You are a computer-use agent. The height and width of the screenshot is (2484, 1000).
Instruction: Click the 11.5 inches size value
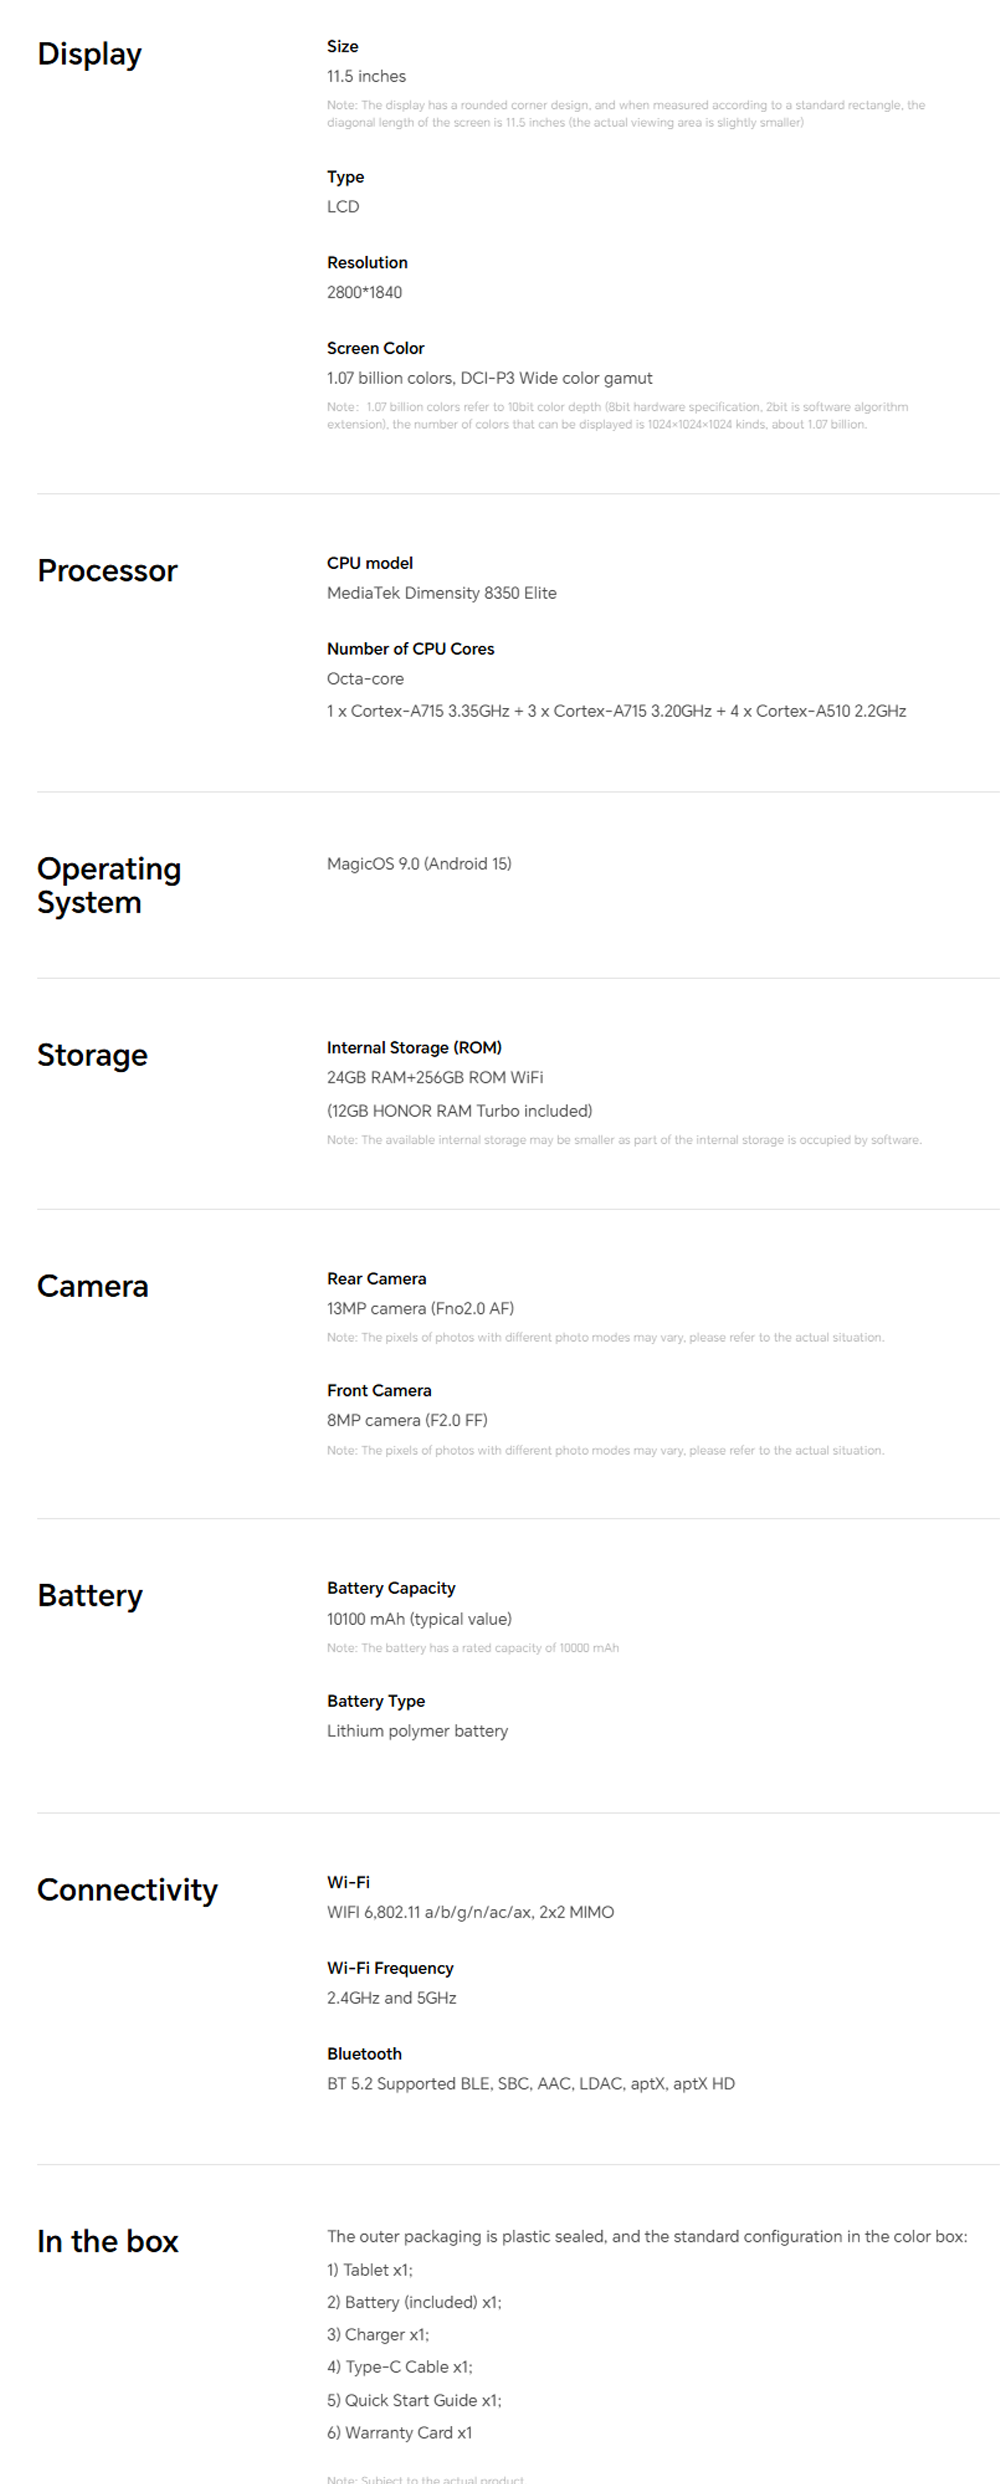coord(366,76)
